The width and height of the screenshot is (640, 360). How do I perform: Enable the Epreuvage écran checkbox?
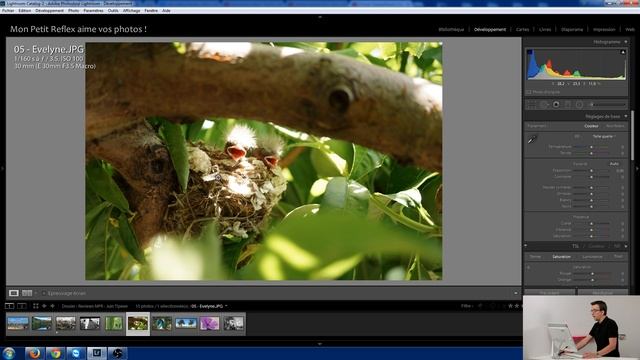click(44, 293)
